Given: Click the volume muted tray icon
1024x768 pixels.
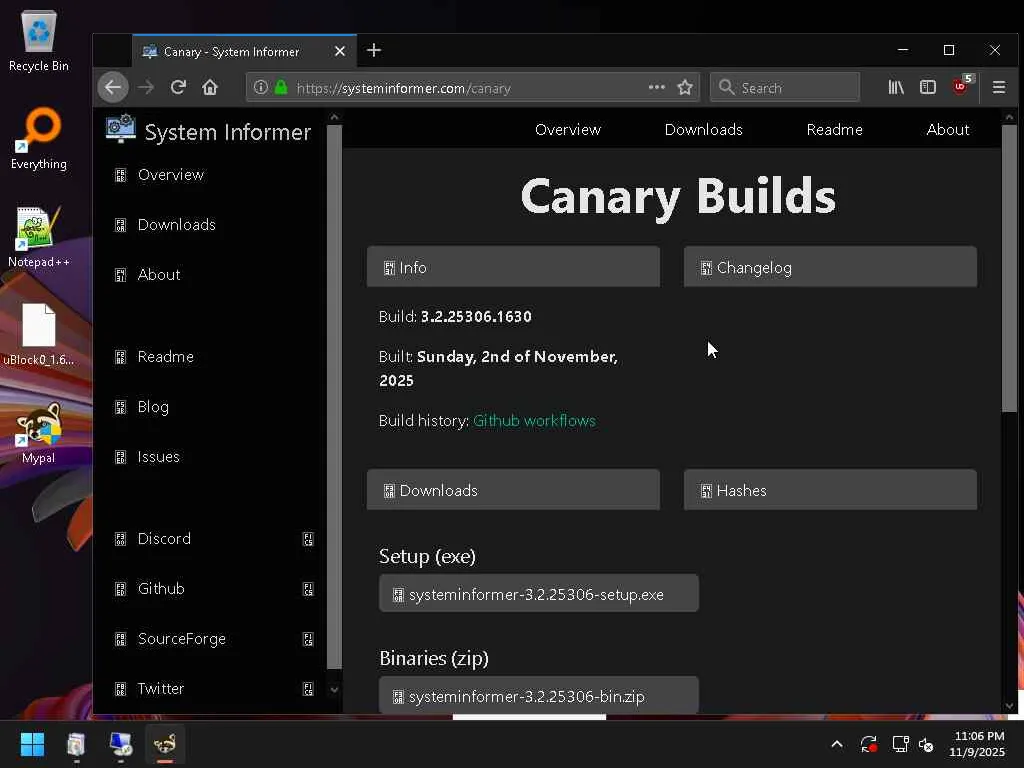Looking at the screenshot, I should pyautogui.click(x=926, y=744).
